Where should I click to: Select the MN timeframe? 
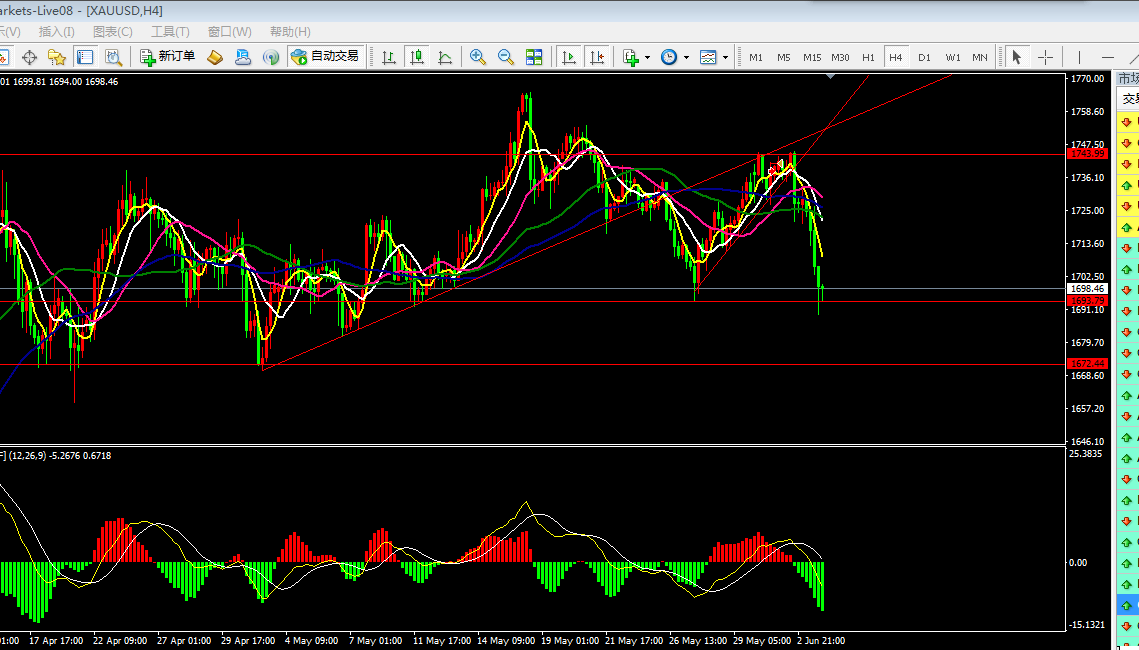coord(980,57)
